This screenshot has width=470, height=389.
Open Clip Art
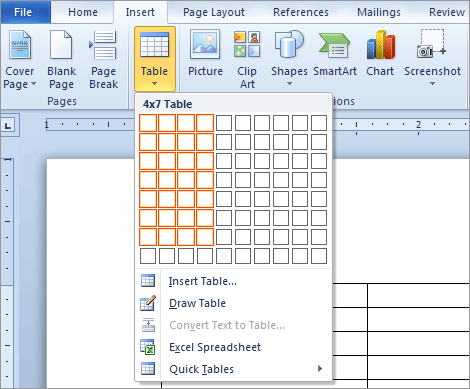point(247,60)
